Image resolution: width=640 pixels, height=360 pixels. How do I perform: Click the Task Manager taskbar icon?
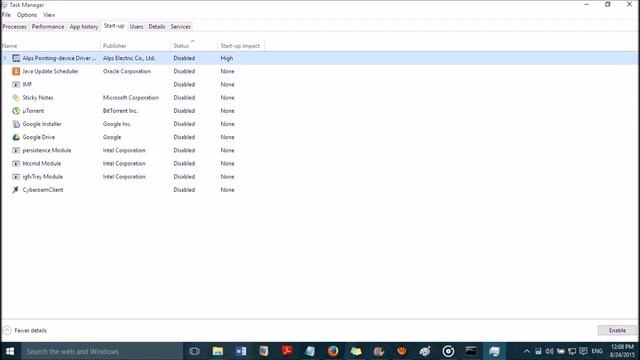coord(494,351)
